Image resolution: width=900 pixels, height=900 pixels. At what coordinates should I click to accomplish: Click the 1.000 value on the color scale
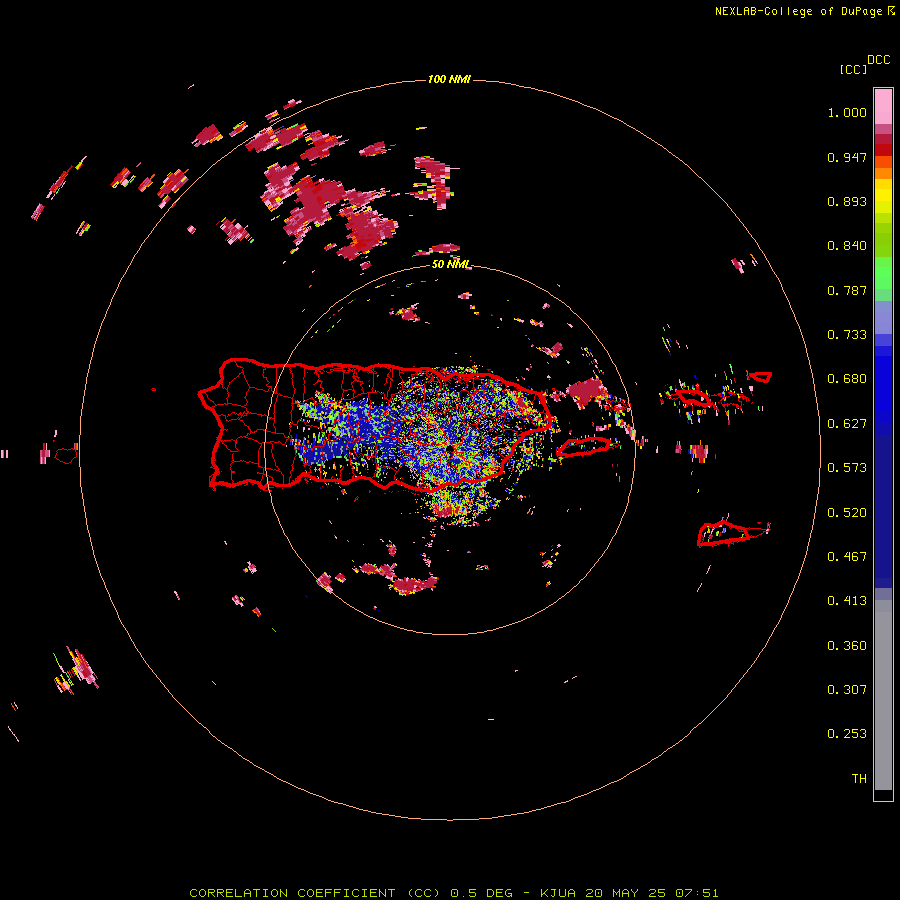[x=847, y=112]
